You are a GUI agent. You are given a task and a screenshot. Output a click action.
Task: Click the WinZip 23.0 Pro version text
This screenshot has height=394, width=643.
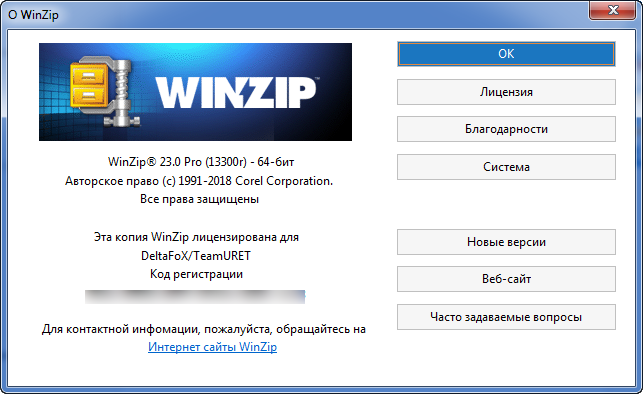click(x=201, y=162)
